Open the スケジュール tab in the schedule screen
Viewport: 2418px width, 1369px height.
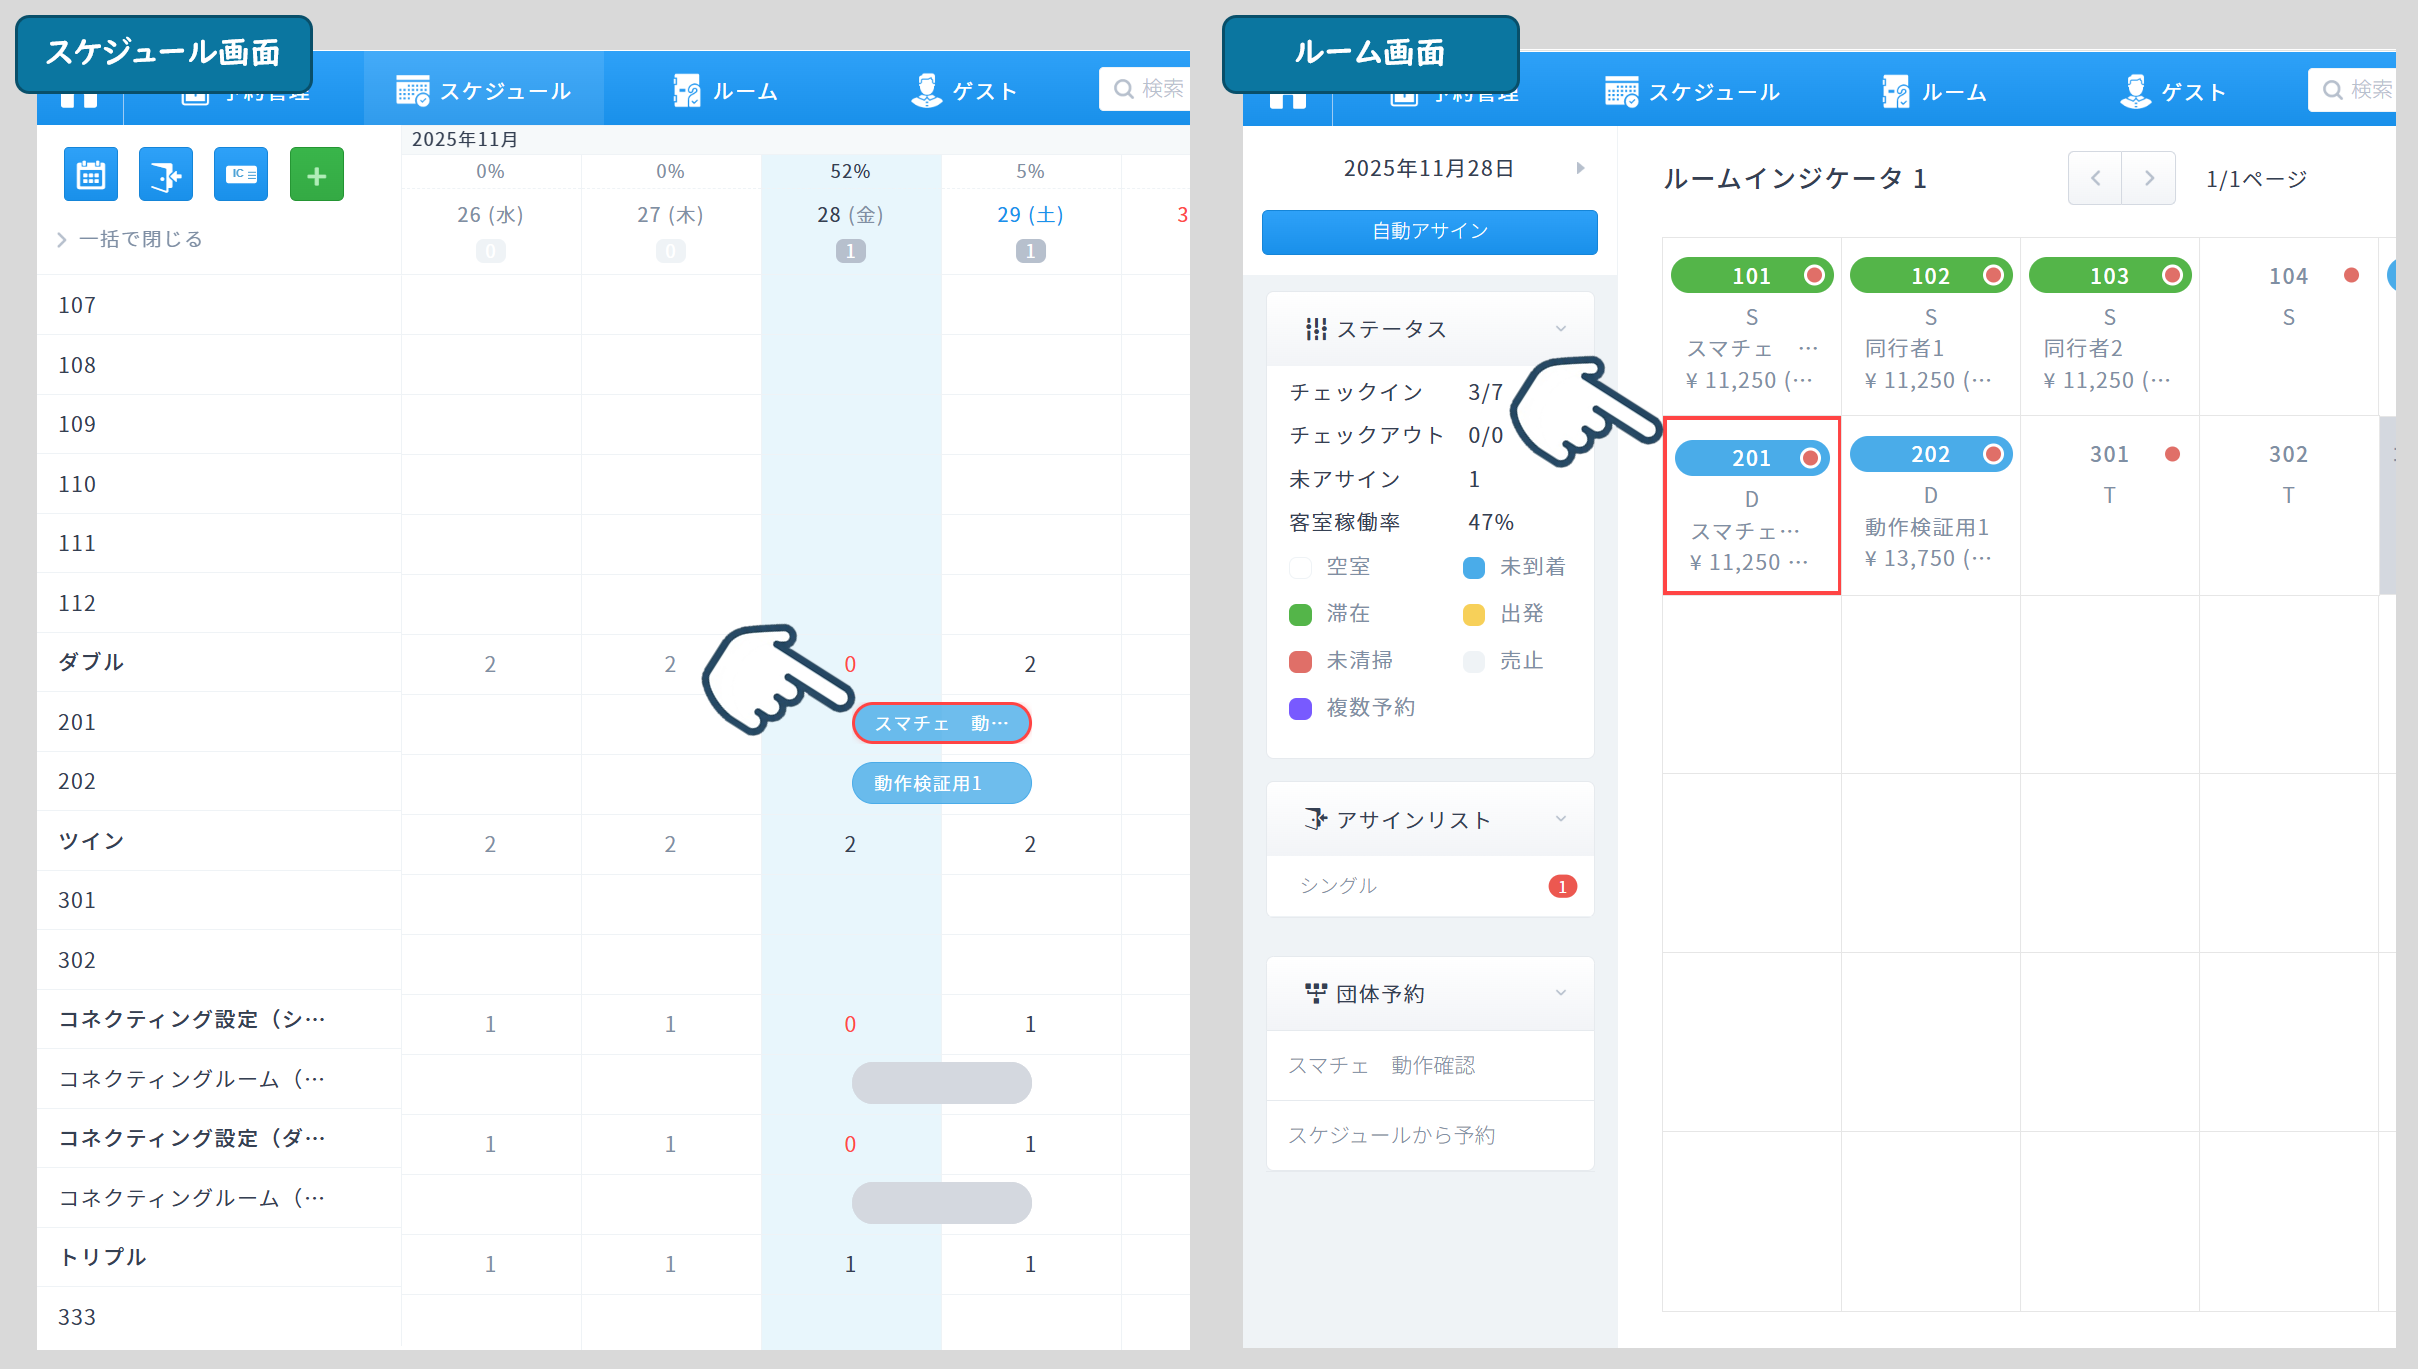[484, 90]
